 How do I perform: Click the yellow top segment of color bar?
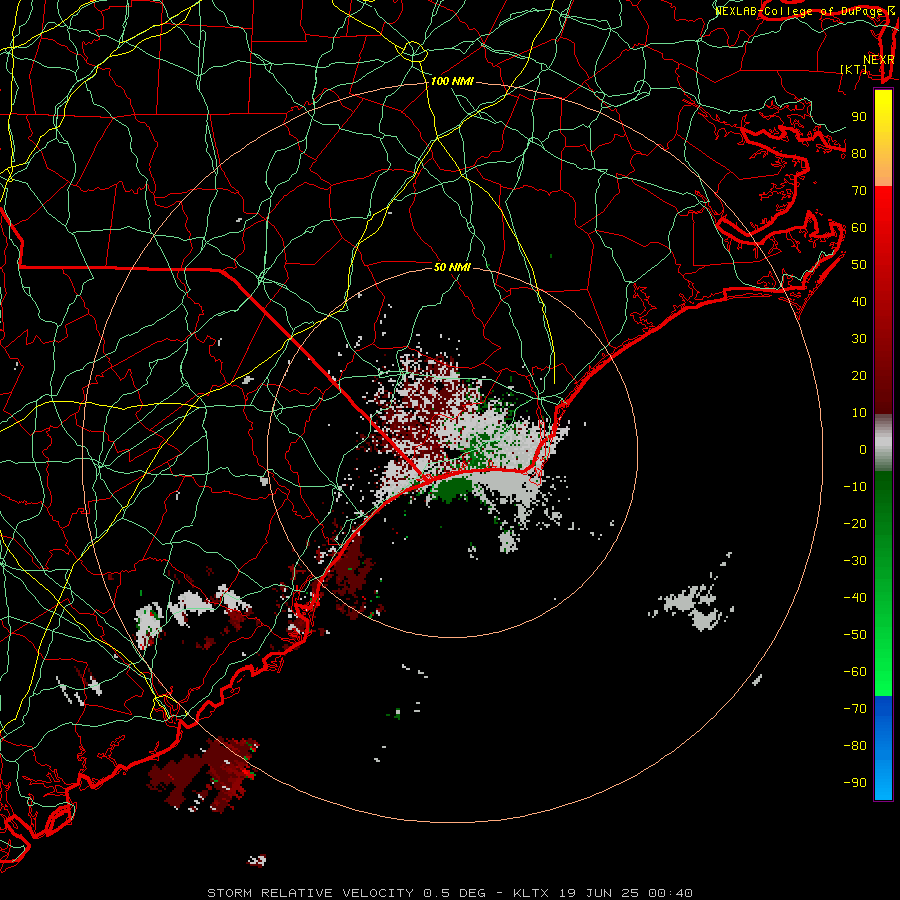[x=883, y=138]
